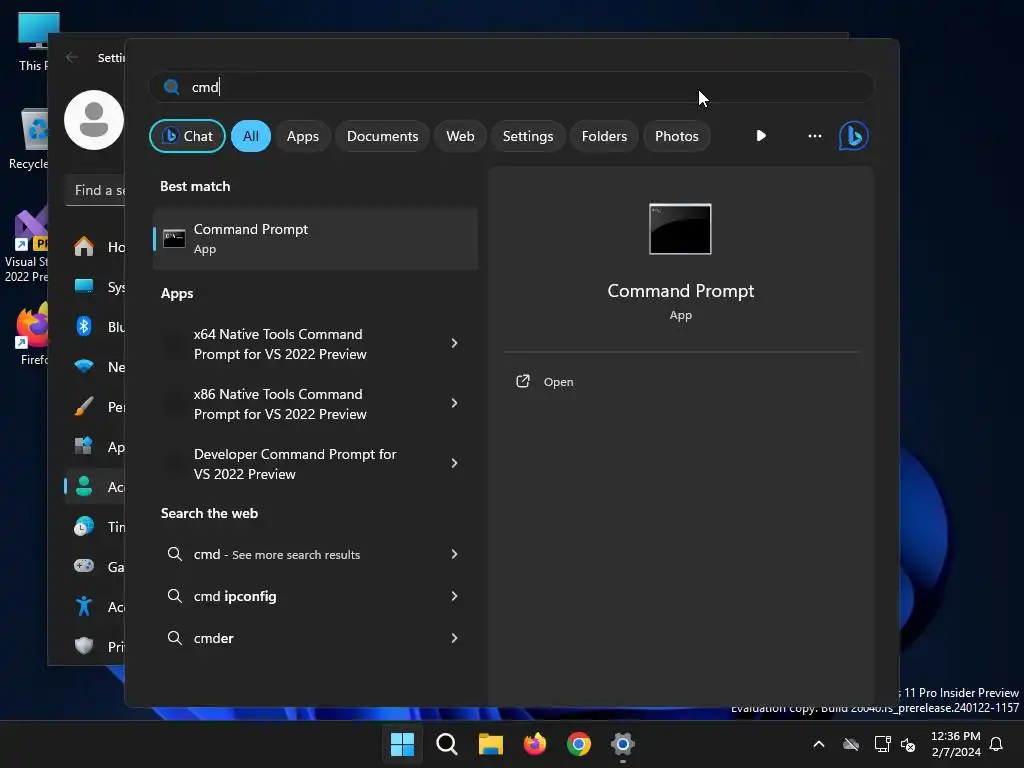Expand the cmder suggestion chevron
The image size is (1024, 768).
[x=455, y=637]
